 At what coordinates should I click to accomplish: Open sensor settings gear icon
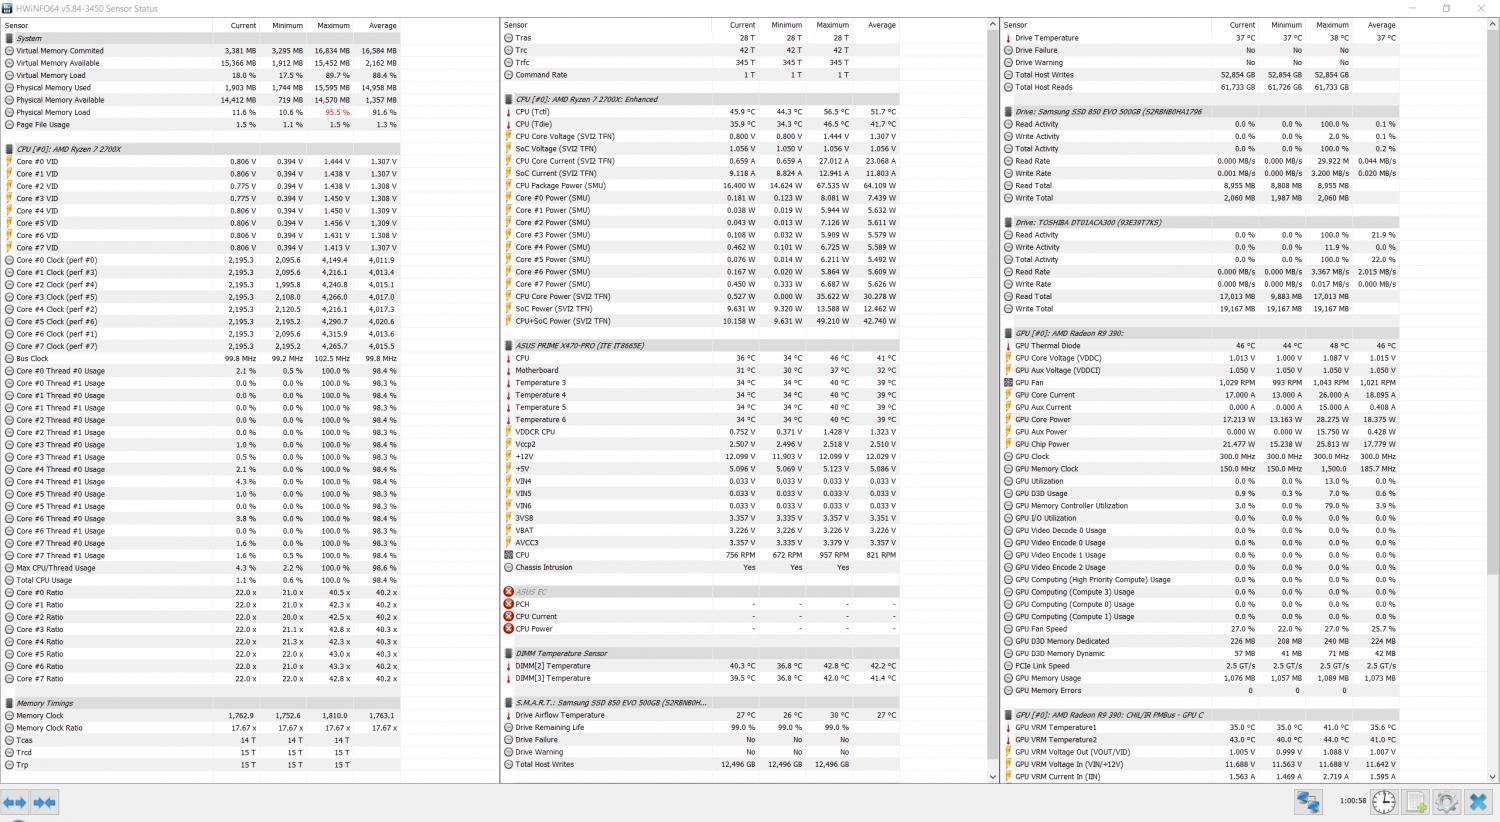(1446, 801)
